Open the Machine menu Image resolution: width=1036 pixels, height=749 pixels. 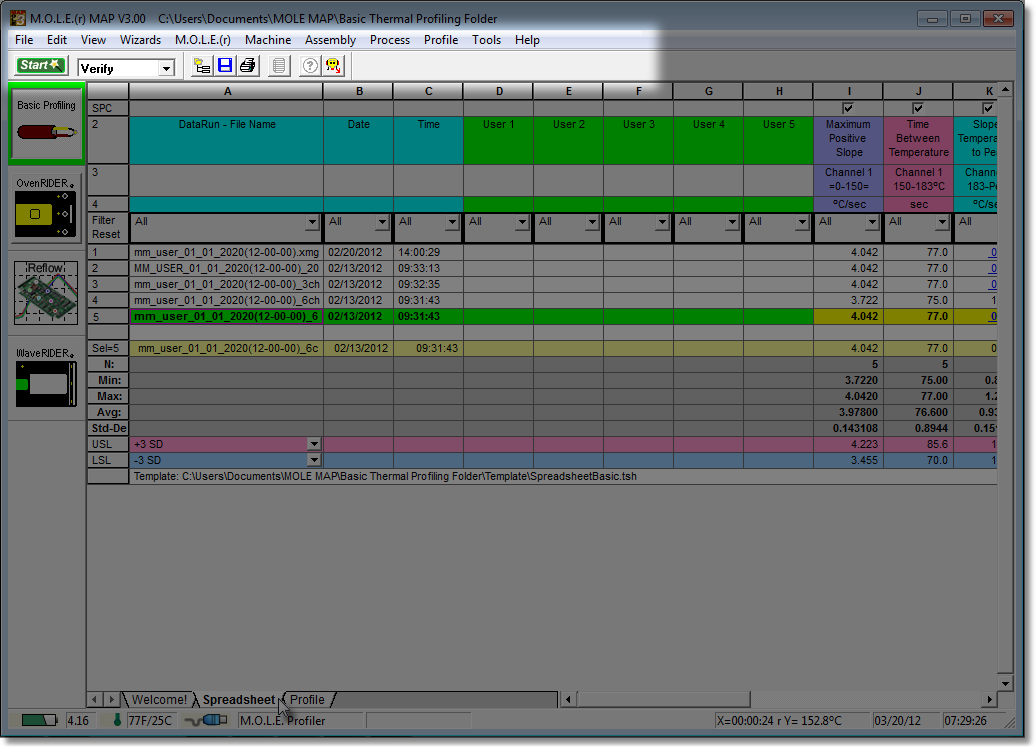pyautogui.click(x=268, y=40)
